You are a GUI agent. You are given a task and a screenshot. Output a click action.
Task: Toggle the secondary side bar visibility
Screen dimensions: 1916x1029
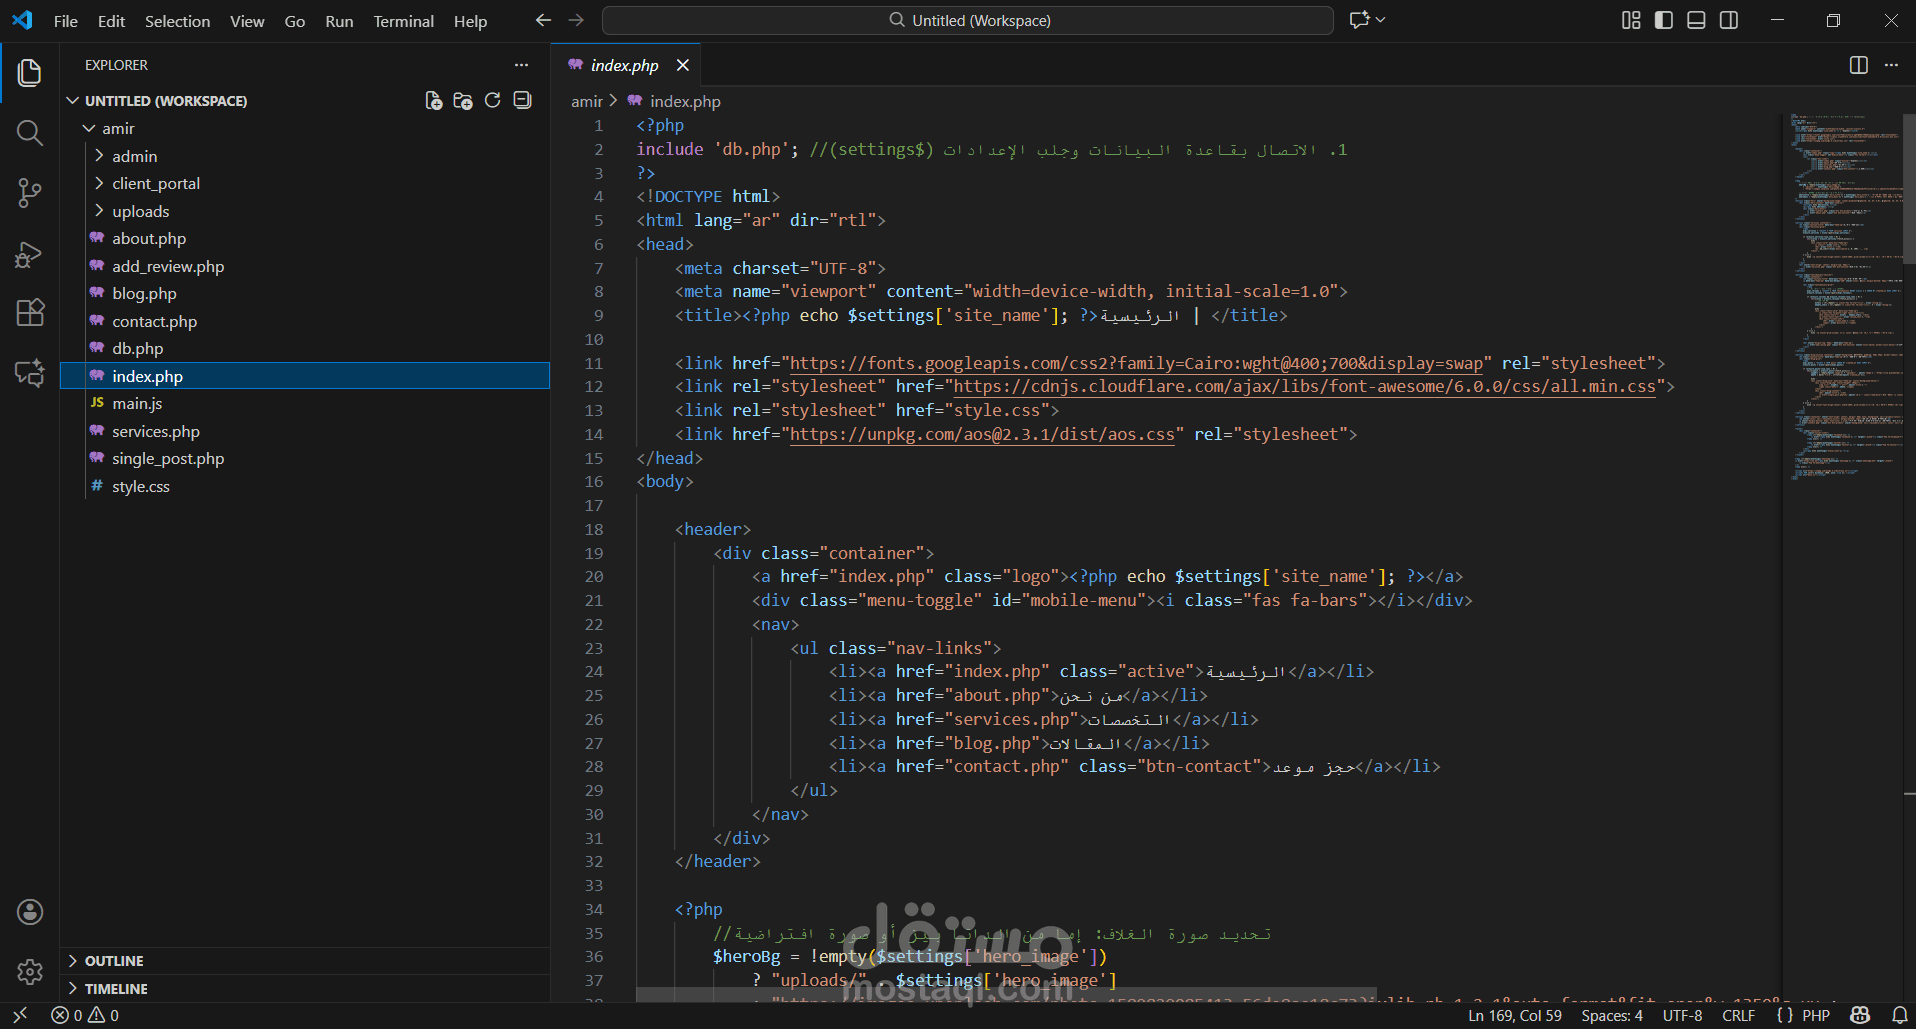pyautogui.click(x=1729, y=21)
